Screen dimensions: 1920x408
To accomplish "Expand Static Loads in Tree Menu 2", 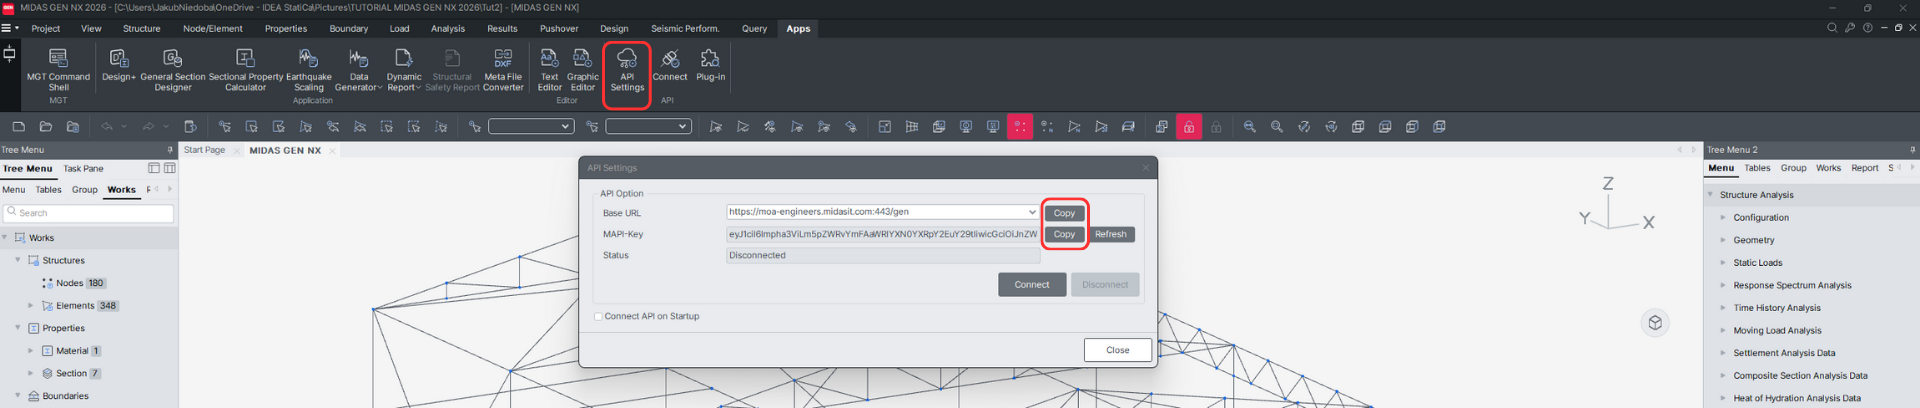I will click(1723, 263).
